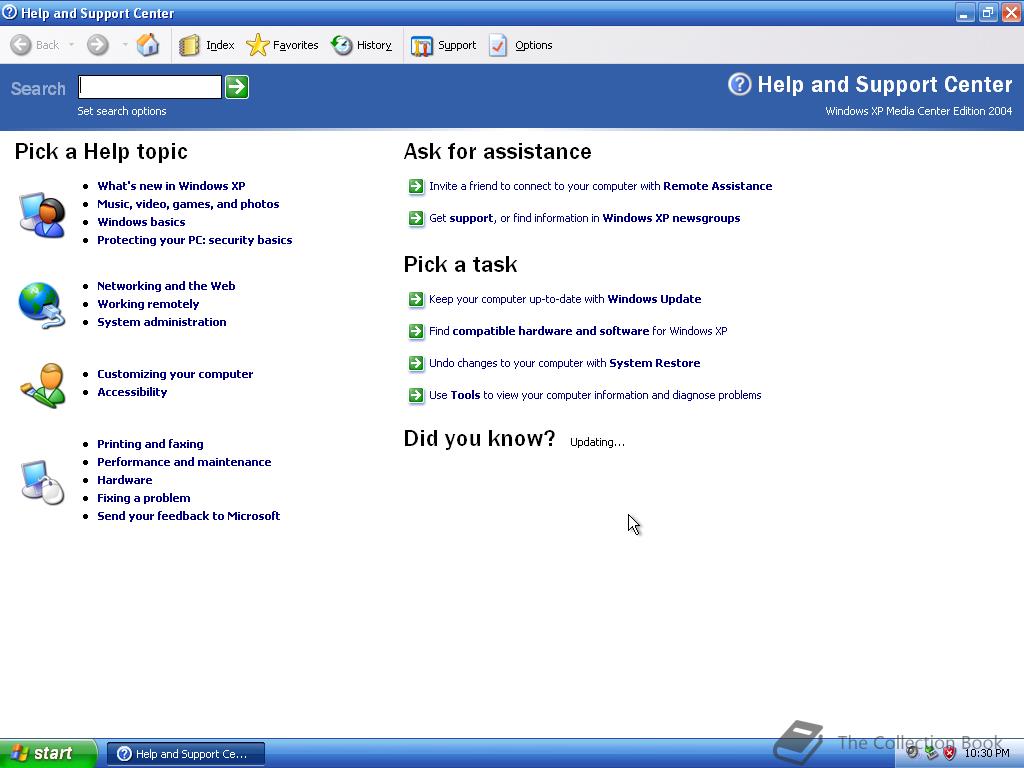Open the System administration topic
Screen dimensions: 1024x768
pyautogui.click(x=162, y=322)
